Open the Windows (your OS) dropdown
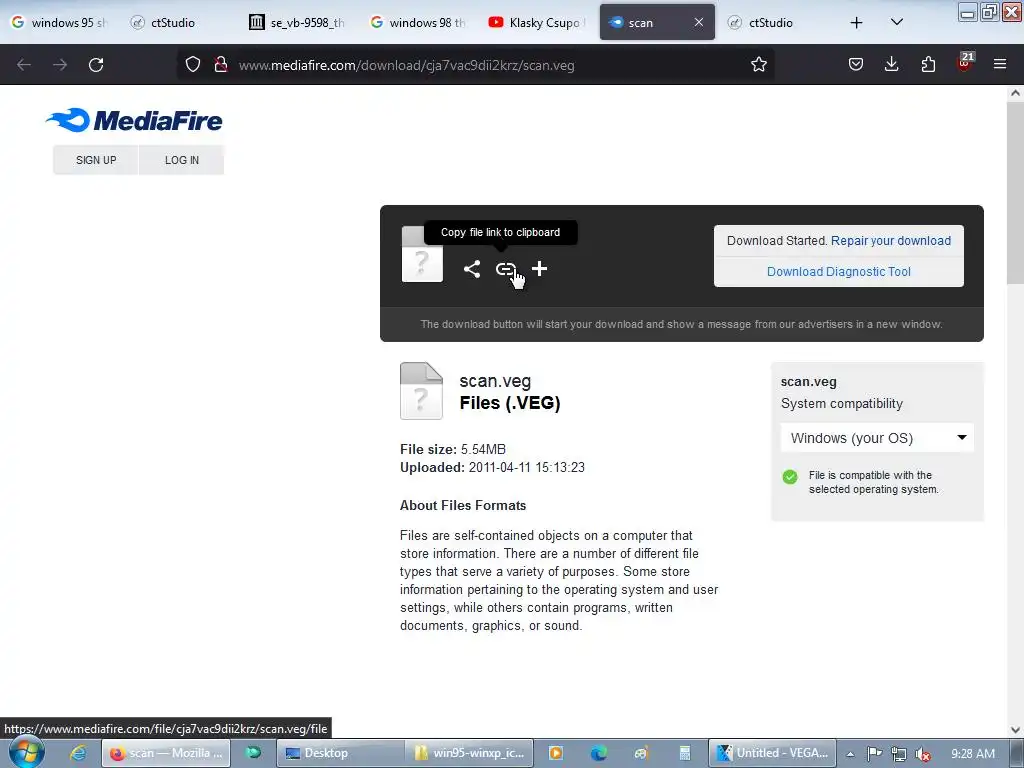The height and width of the screenshot is (768, 1024). (877, 438)
